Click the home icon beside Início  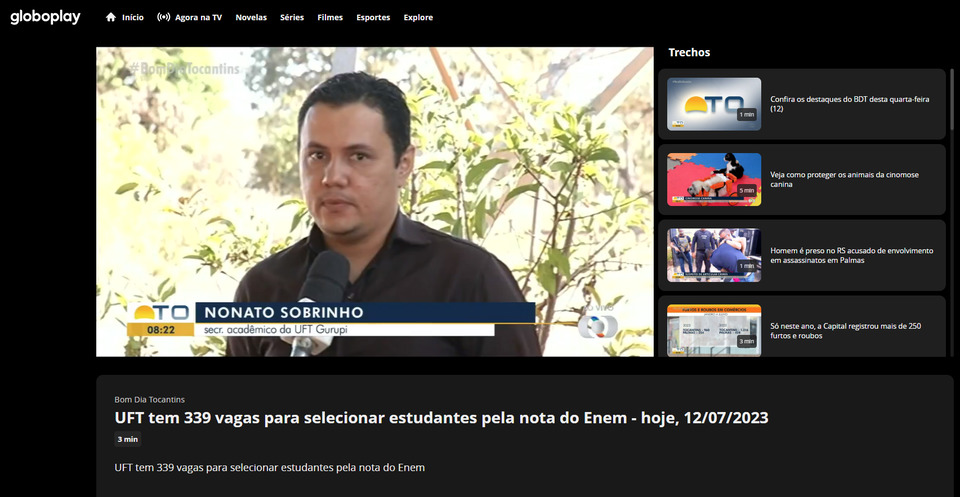pos(111,17)
